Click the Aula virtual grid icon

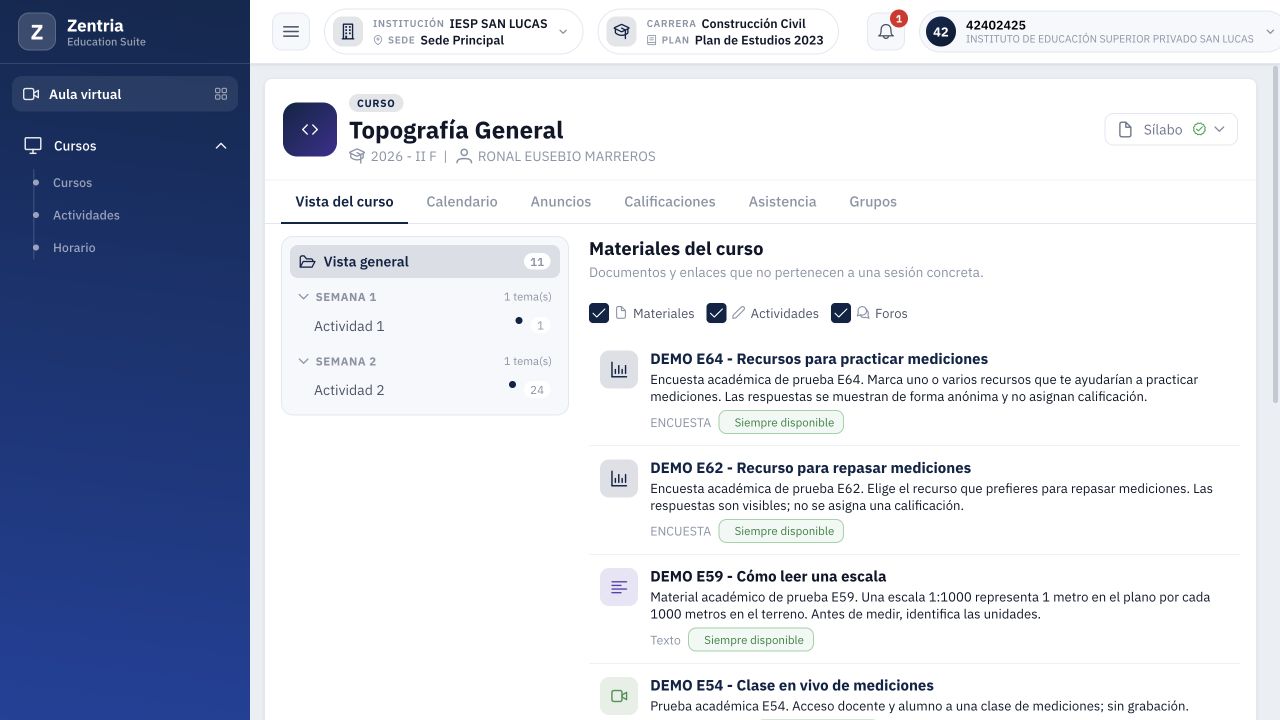click(x=221, y=94)
